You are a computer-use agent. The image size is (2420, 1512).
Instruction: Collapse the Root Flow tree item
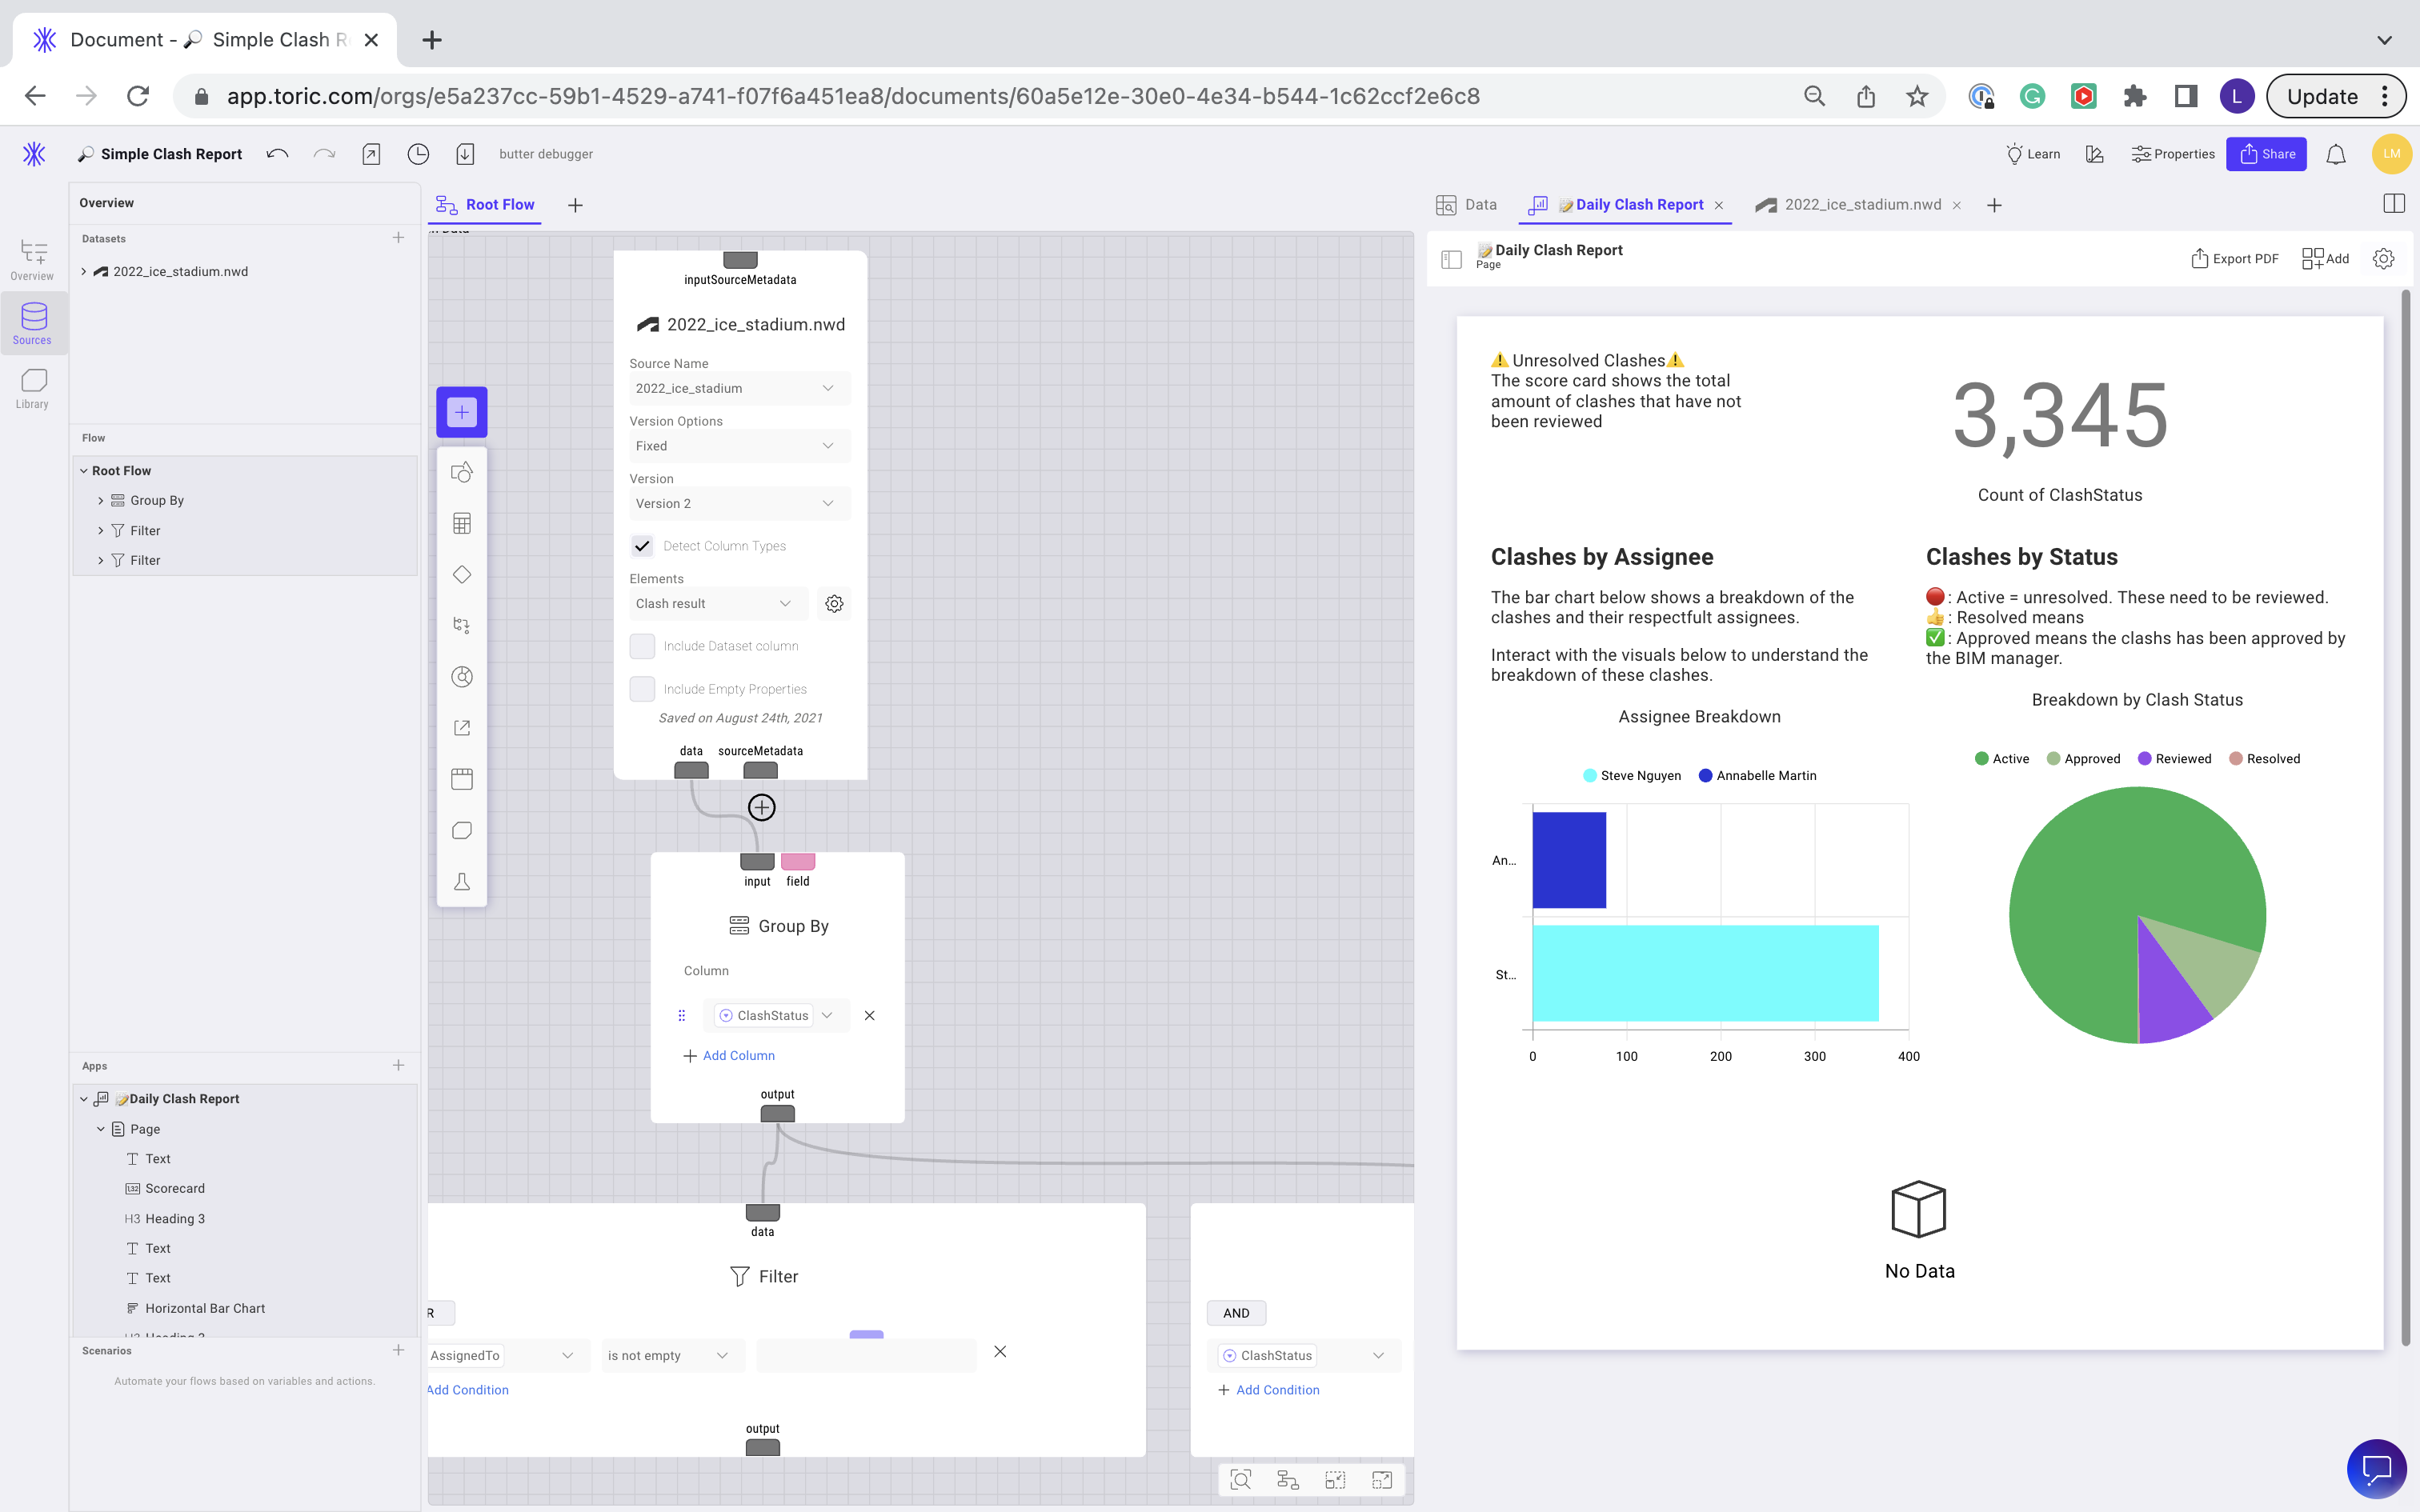click(84, 470)
